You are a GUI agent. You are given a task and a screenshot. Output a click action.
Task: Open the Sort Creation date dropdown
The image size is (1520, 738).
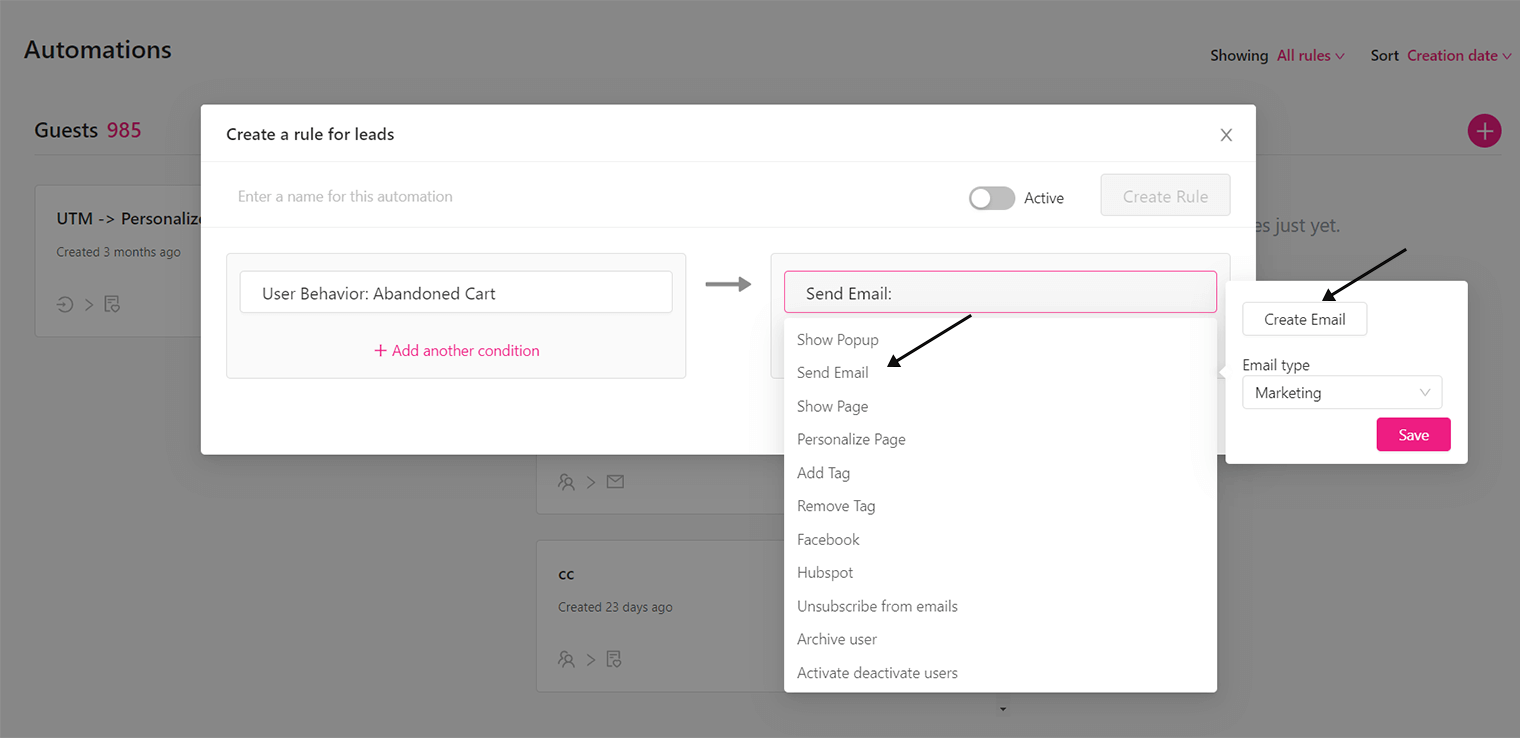[1458, 56]
